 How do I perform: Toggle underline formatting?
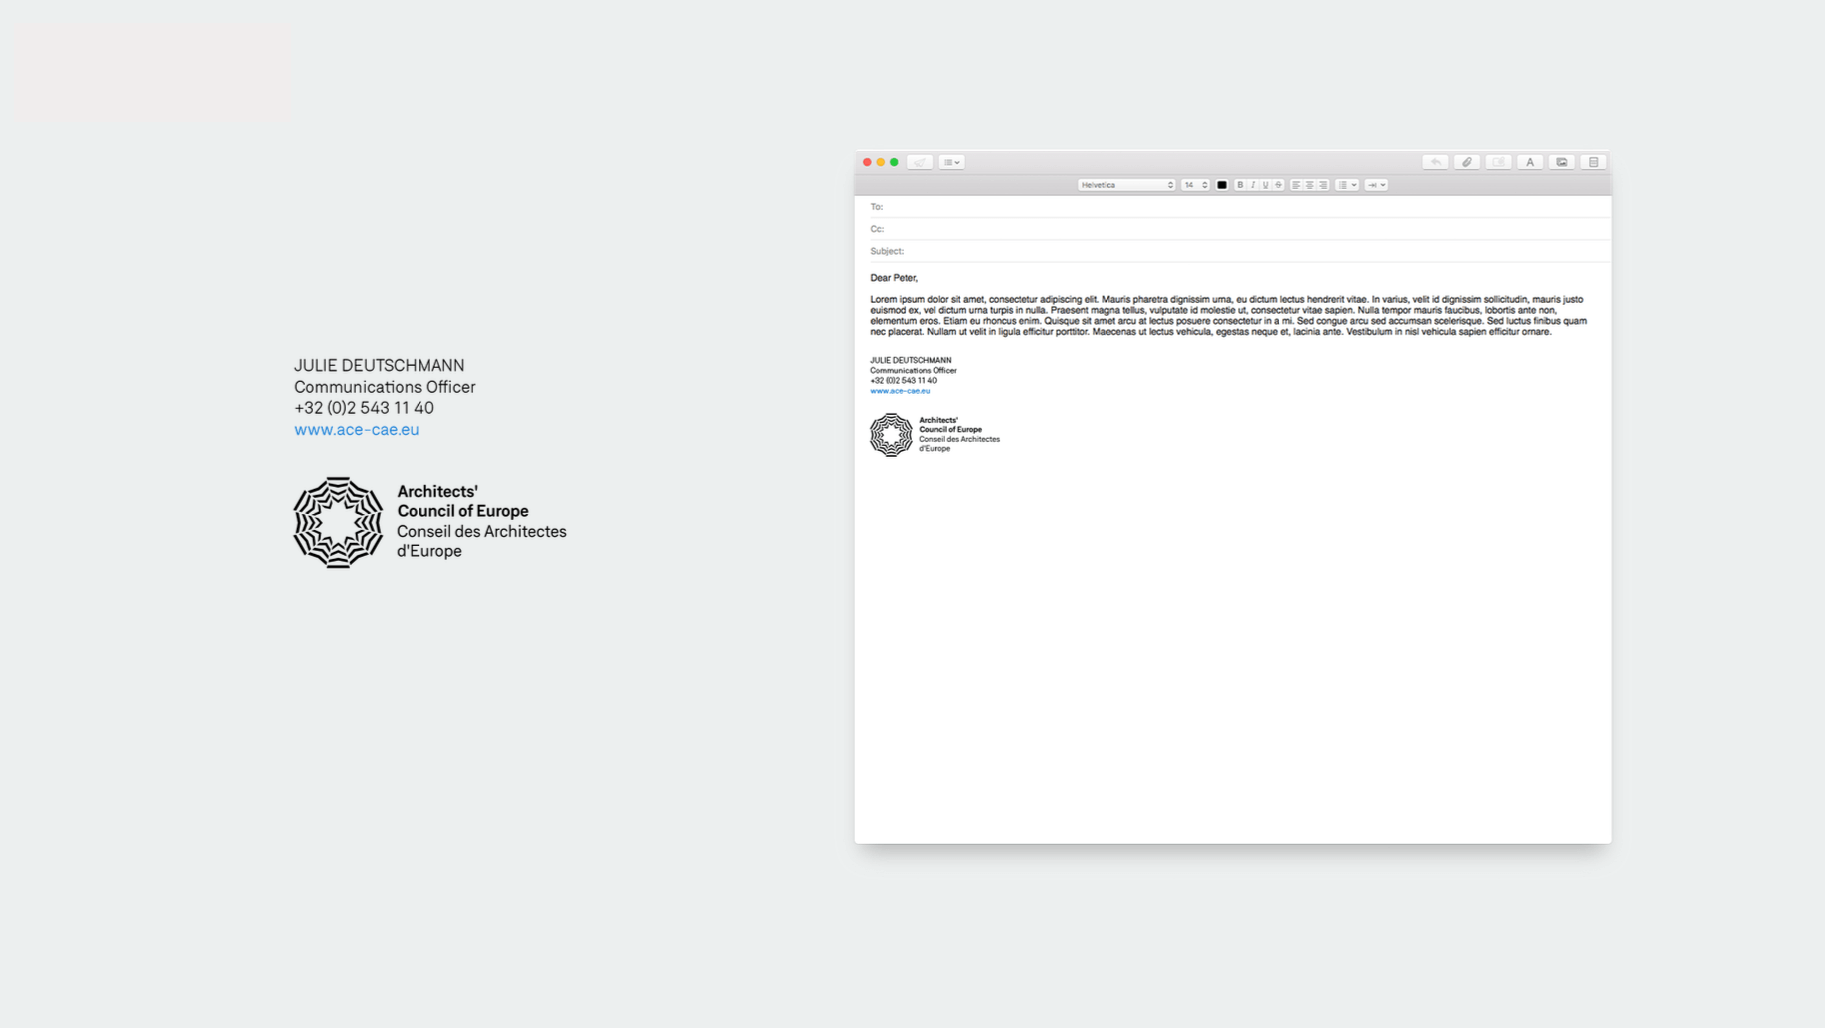click(1265, 185)
